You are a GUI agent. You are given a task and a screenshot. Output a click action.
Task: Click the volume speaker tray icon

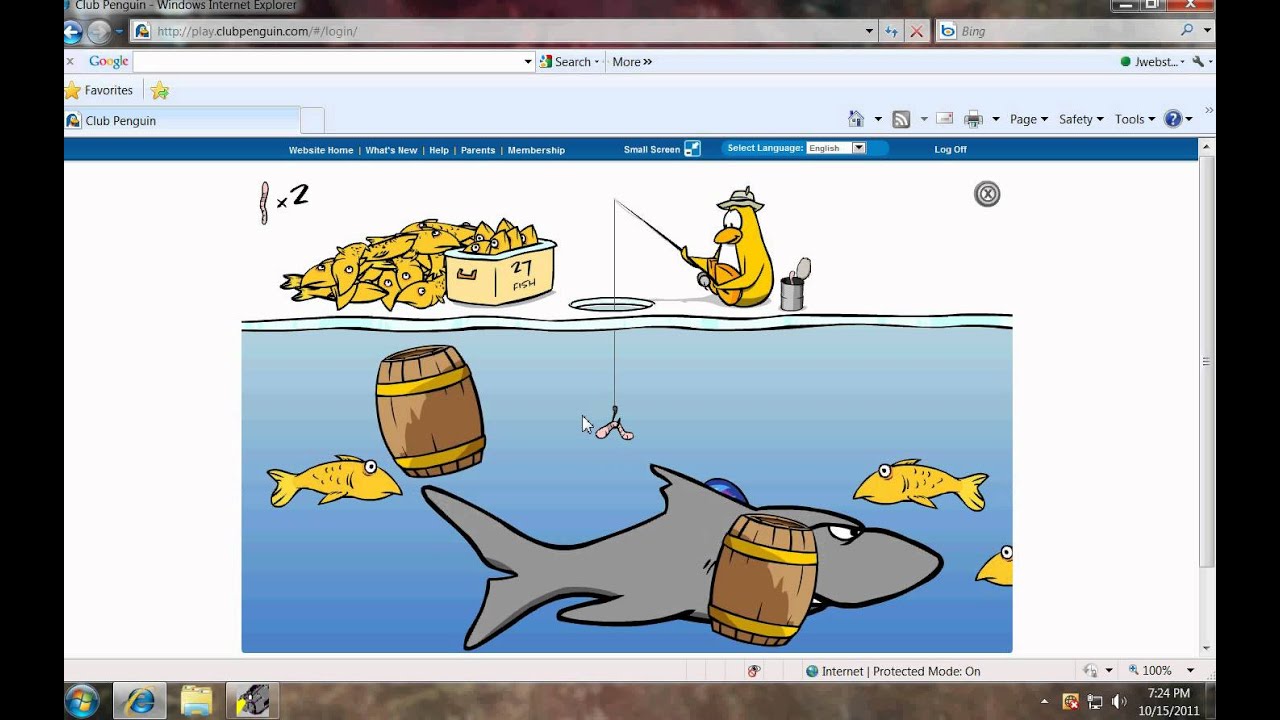1119,701
